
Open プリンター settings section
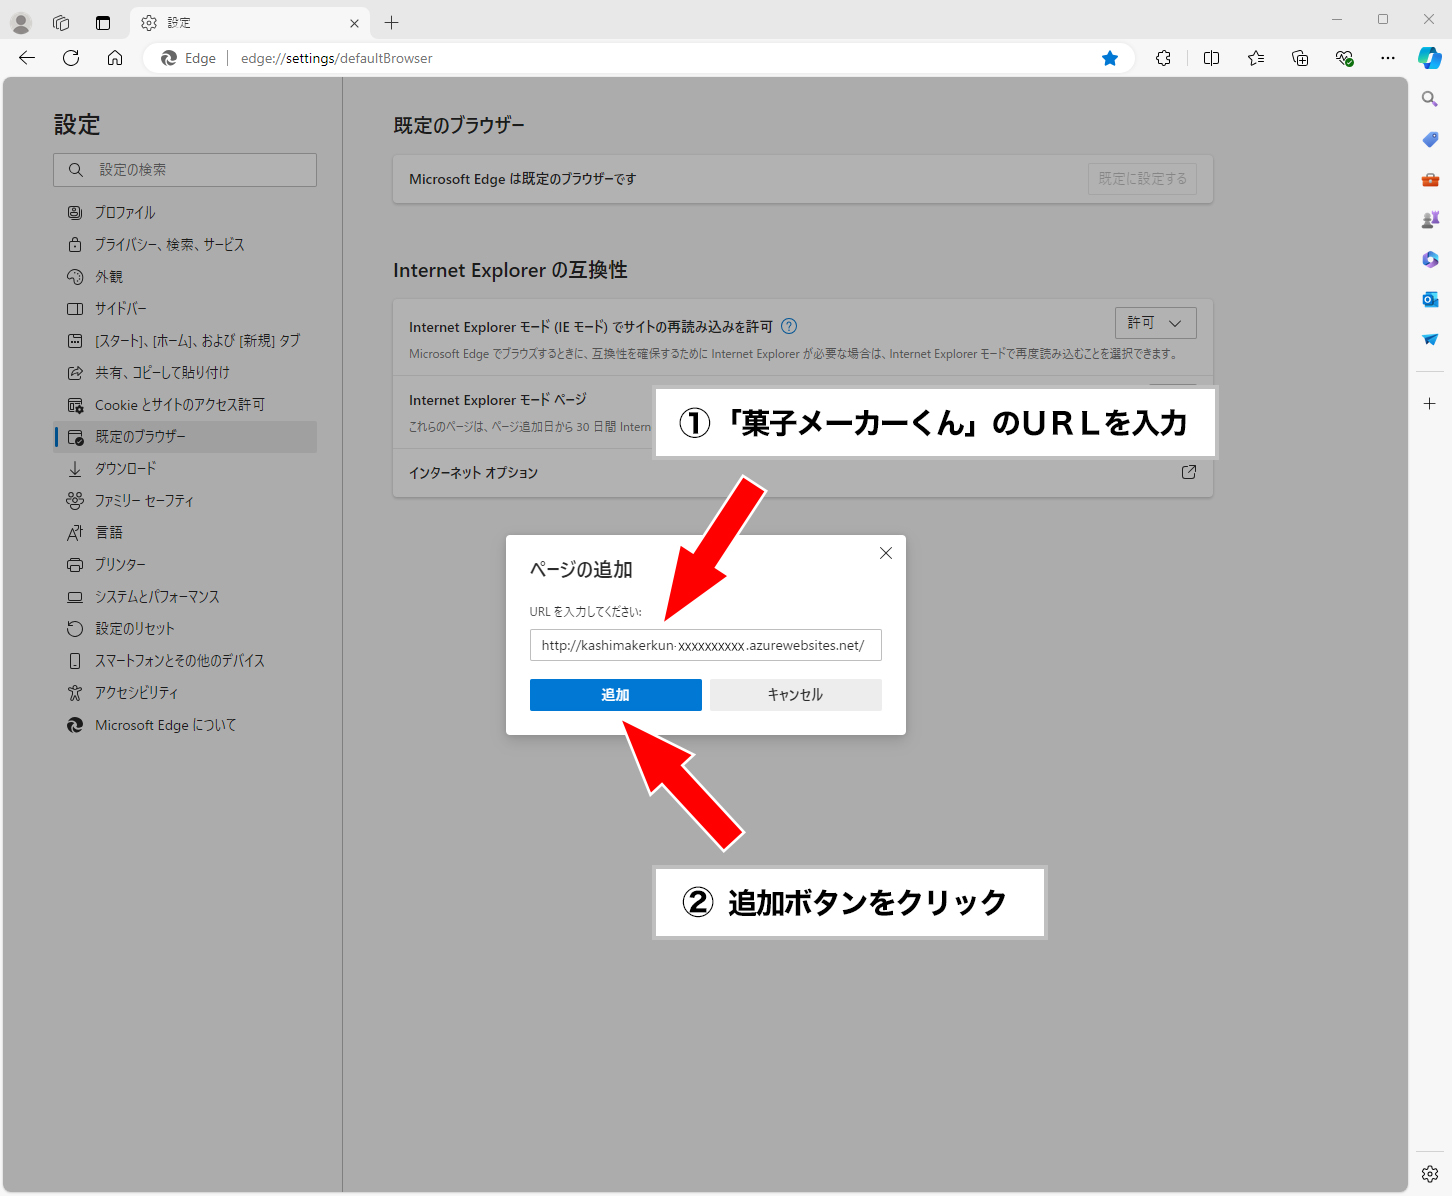pyautogui.click(x=185, y=564)
